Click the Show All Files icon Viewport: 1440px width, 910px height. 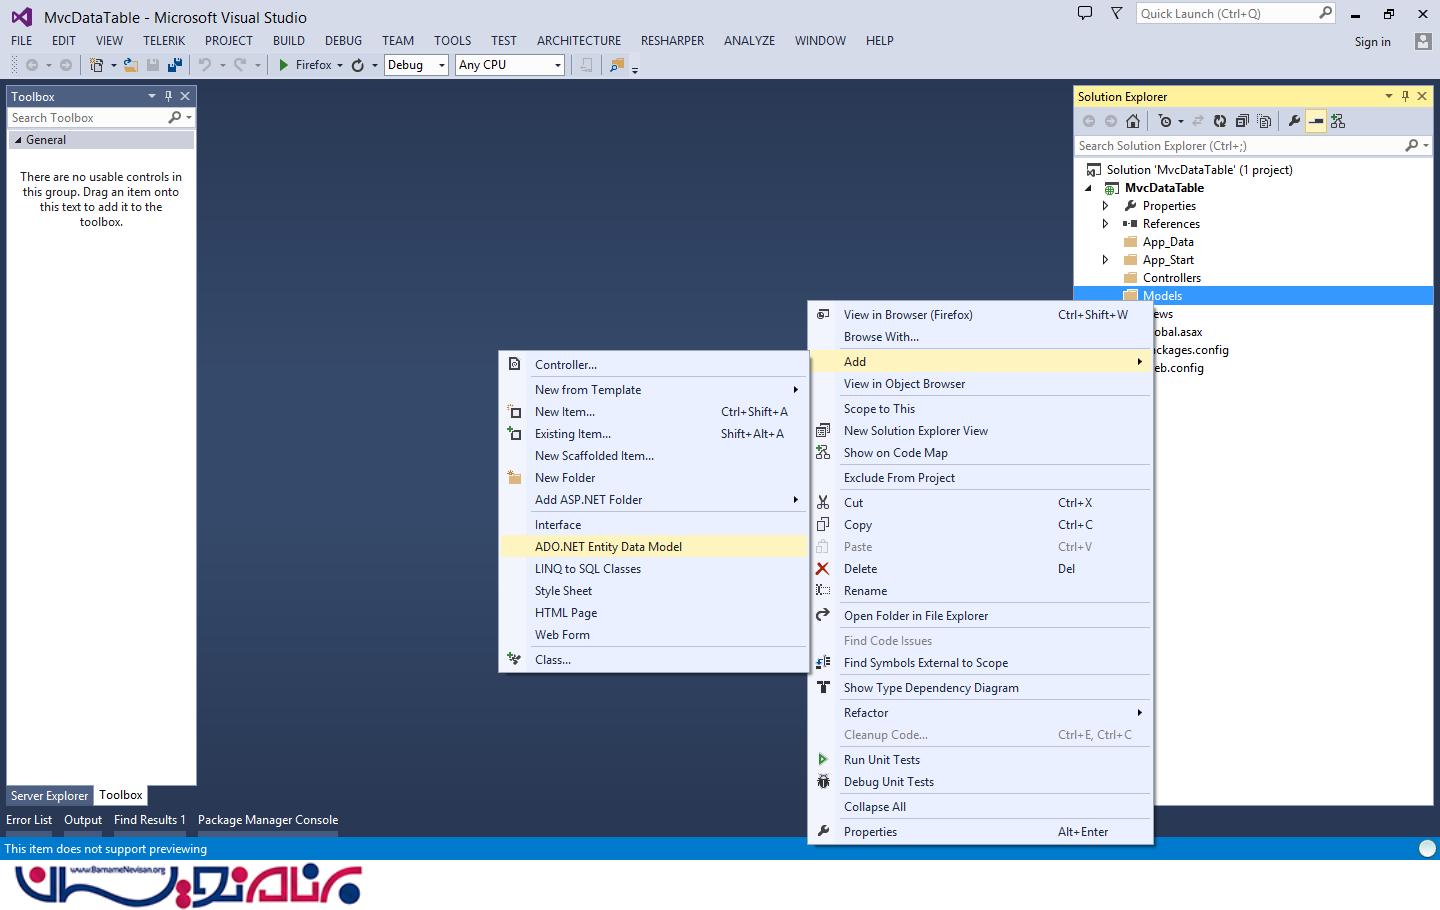pos(1264,121)
